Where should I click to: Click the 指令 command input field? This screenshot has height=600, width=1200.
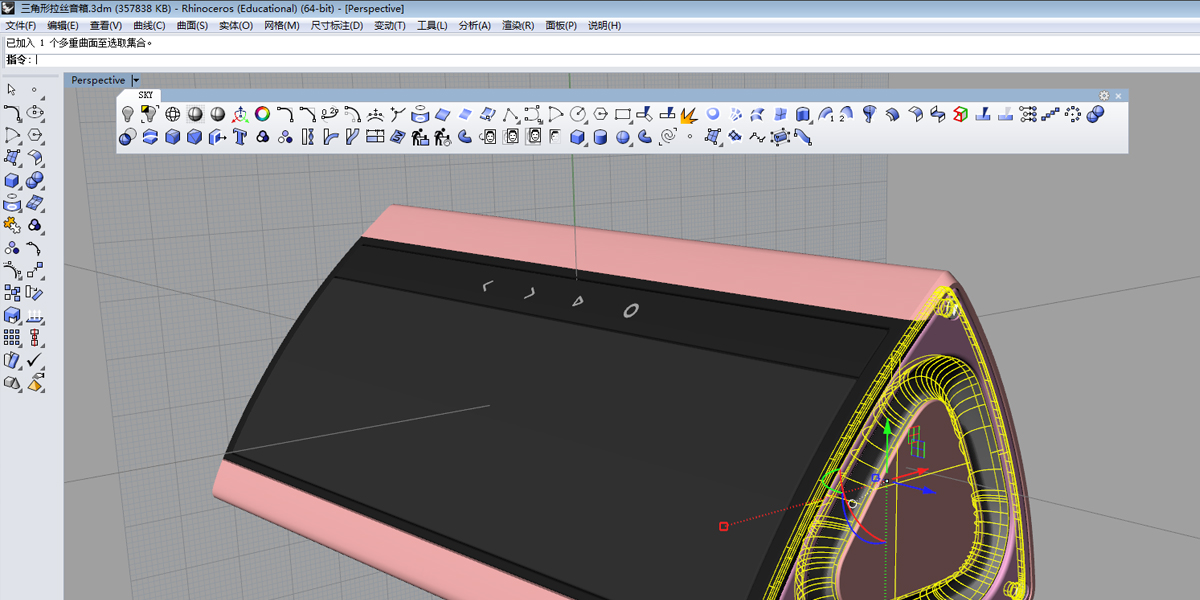coord(600,59)
